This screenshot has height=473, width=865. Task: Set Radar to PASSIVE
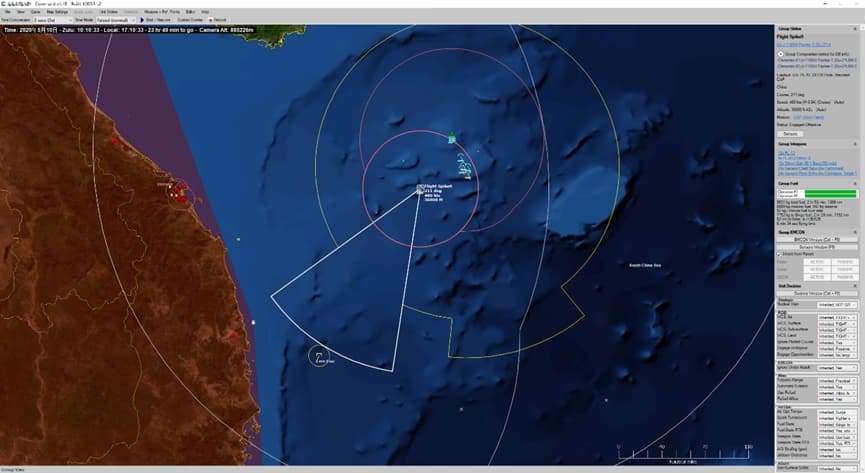pos(844,262)
